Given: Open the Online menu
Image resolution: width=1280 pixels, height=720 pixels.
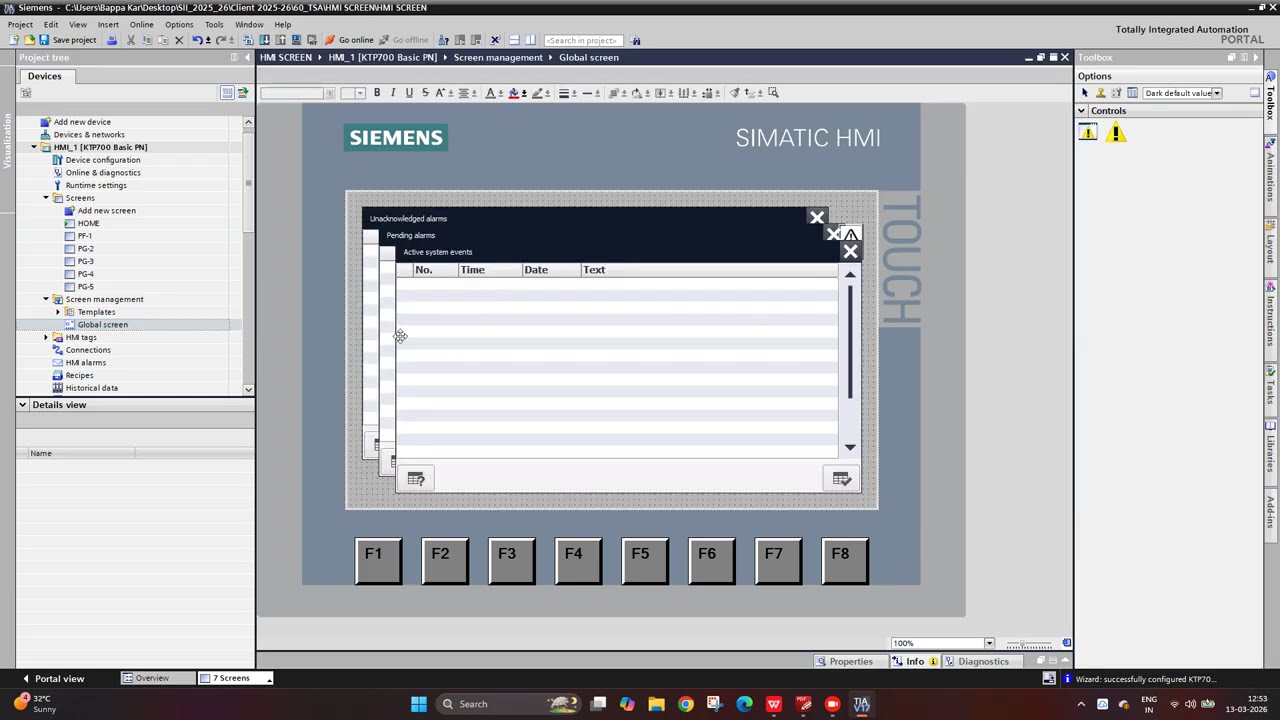Looking at the screenshot, I should pos(141,24).
